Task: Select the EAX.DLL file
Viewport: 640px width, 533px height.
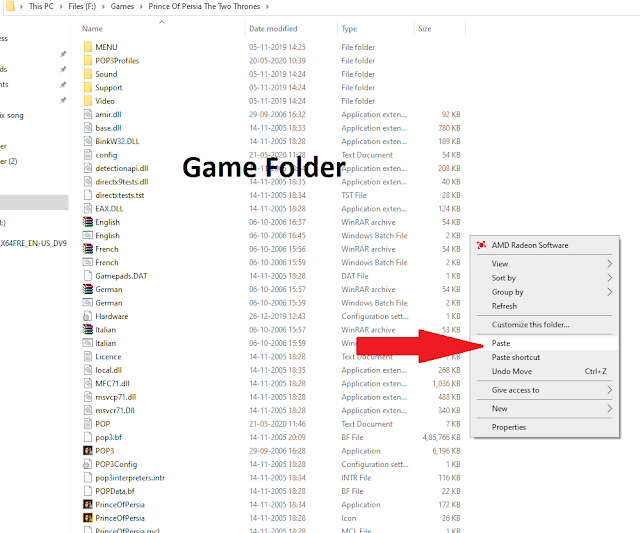Action: pyautogui.click(x=109, y=209)
